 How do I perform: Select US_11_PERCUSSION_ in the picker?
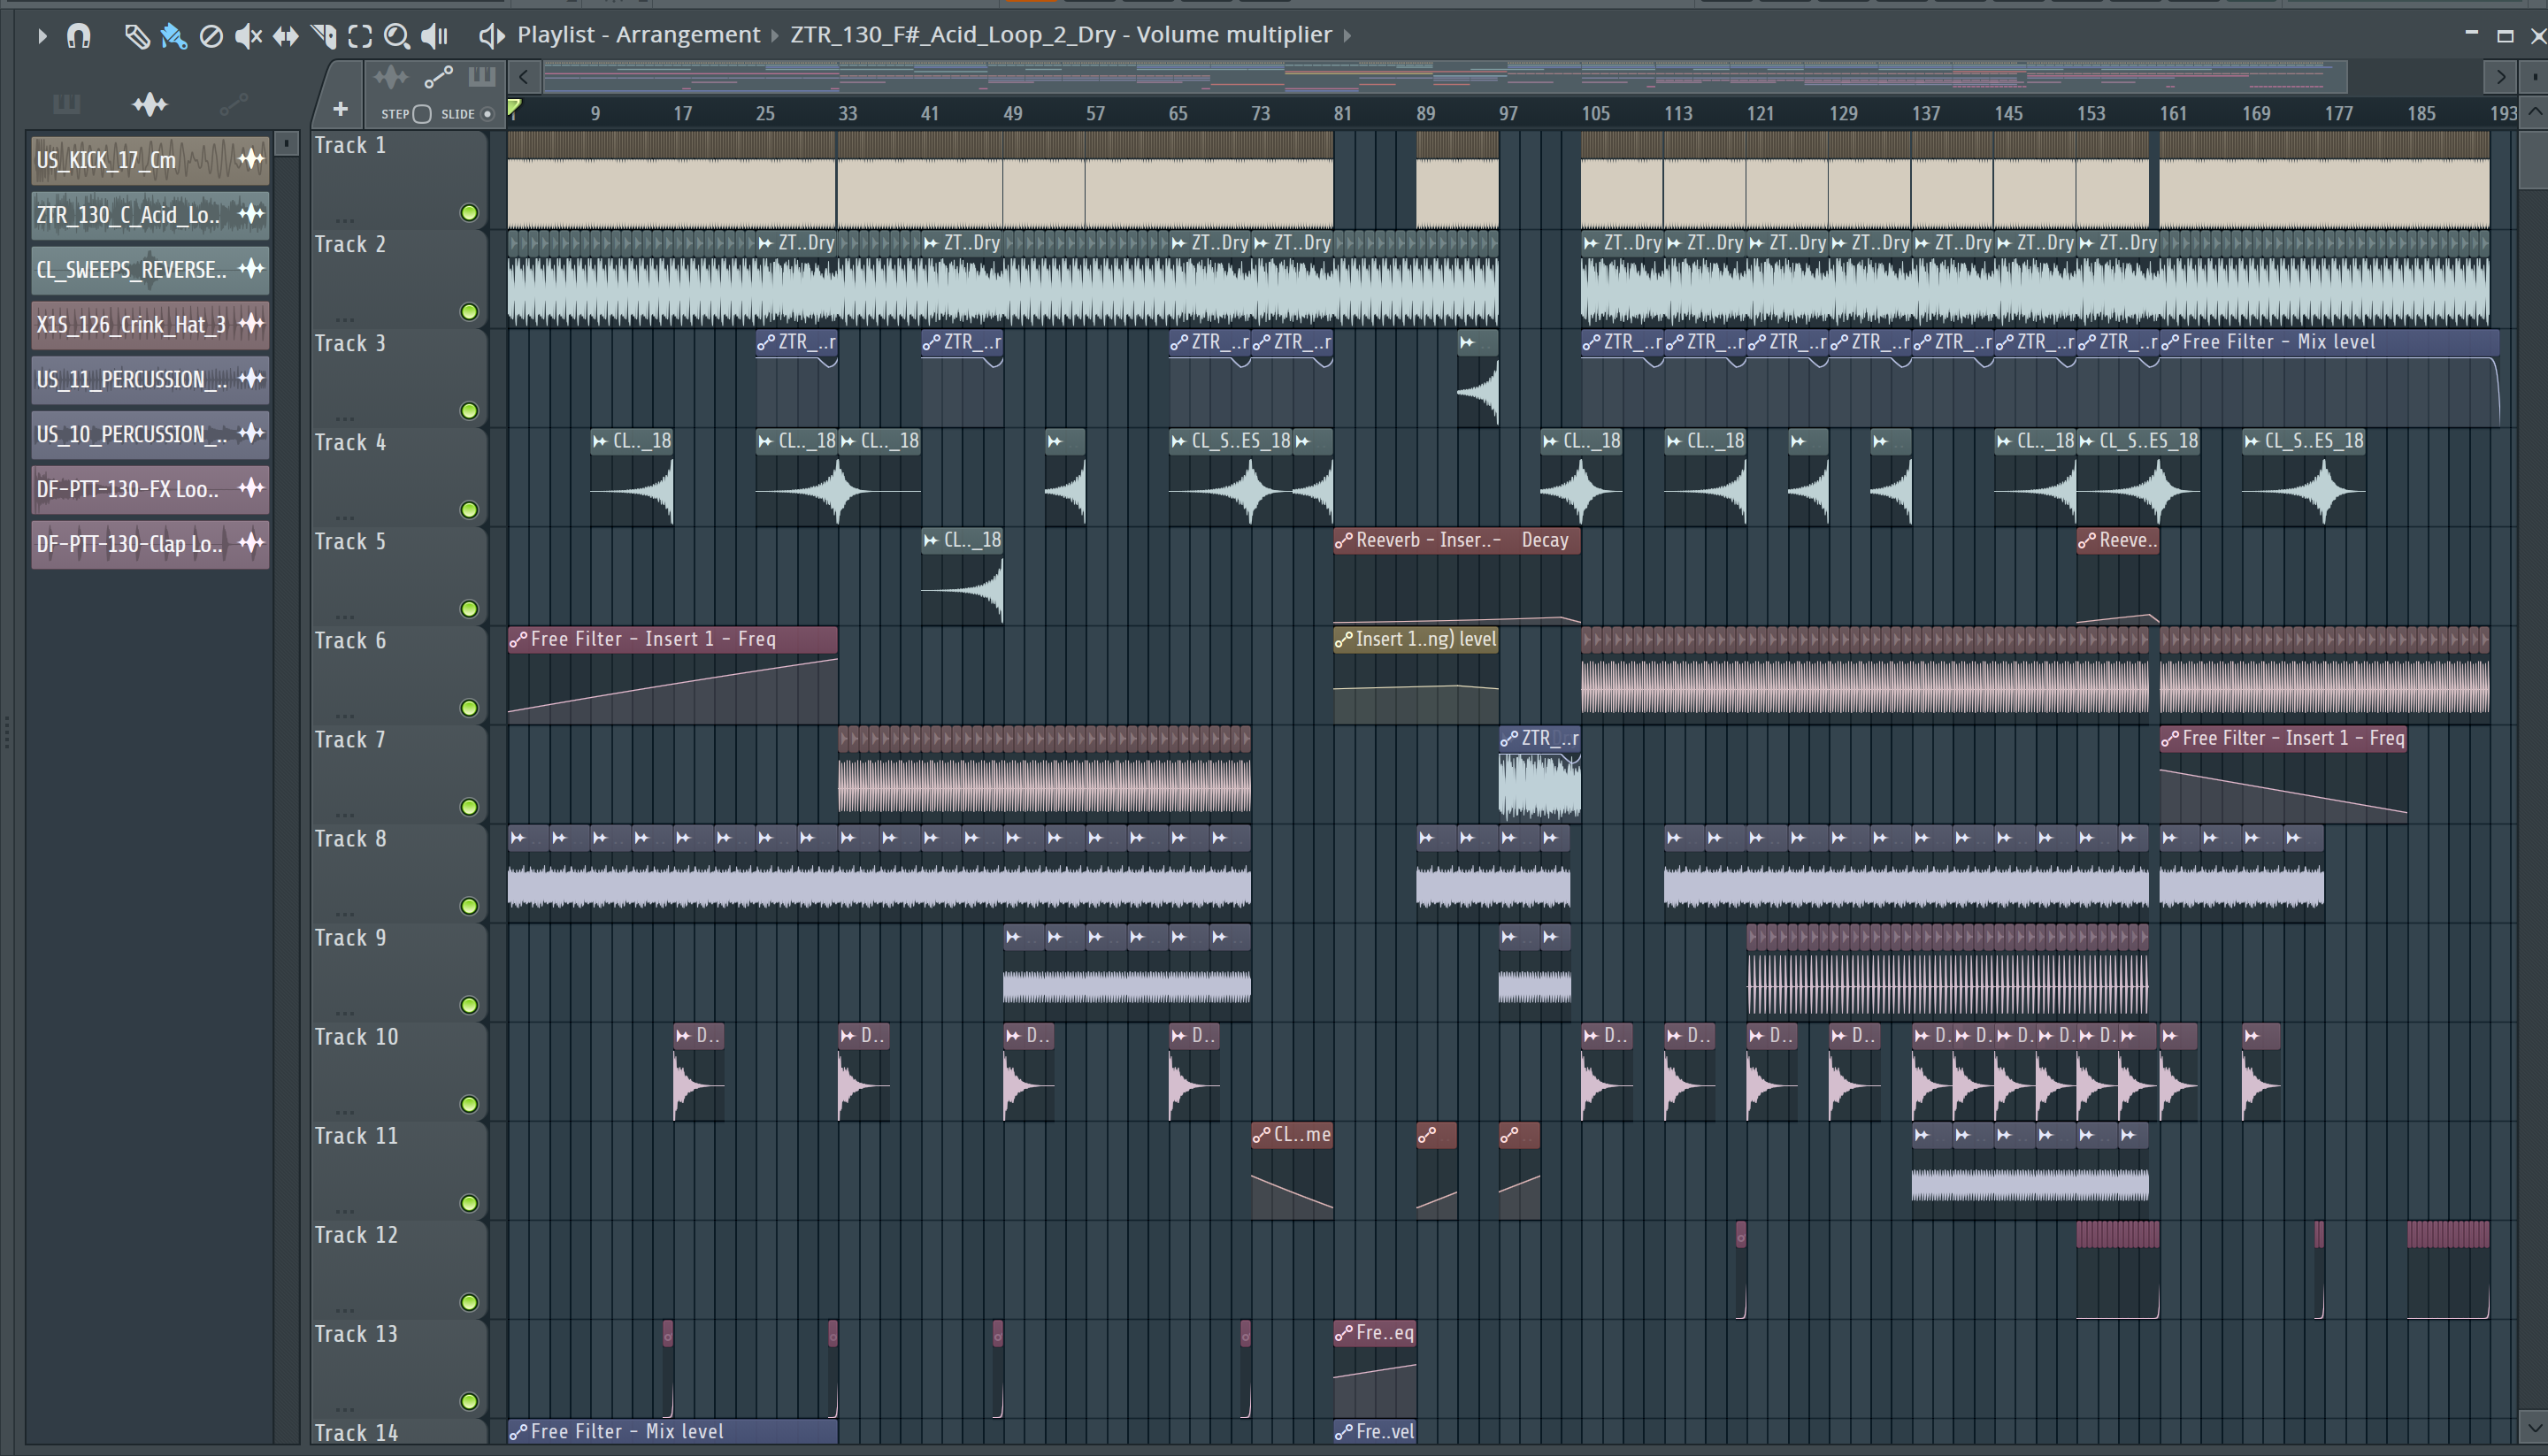coord(150,380)
